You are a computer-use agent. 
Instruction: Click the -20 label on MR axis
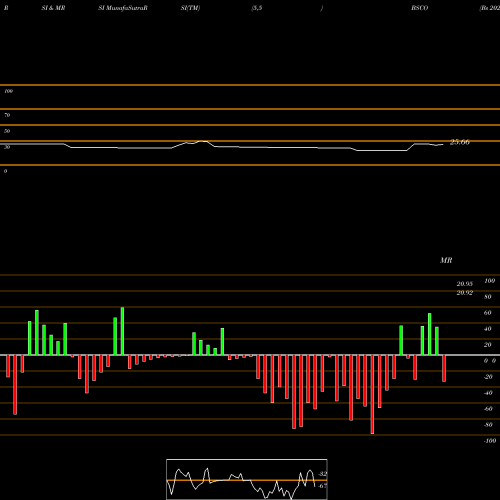488,377
